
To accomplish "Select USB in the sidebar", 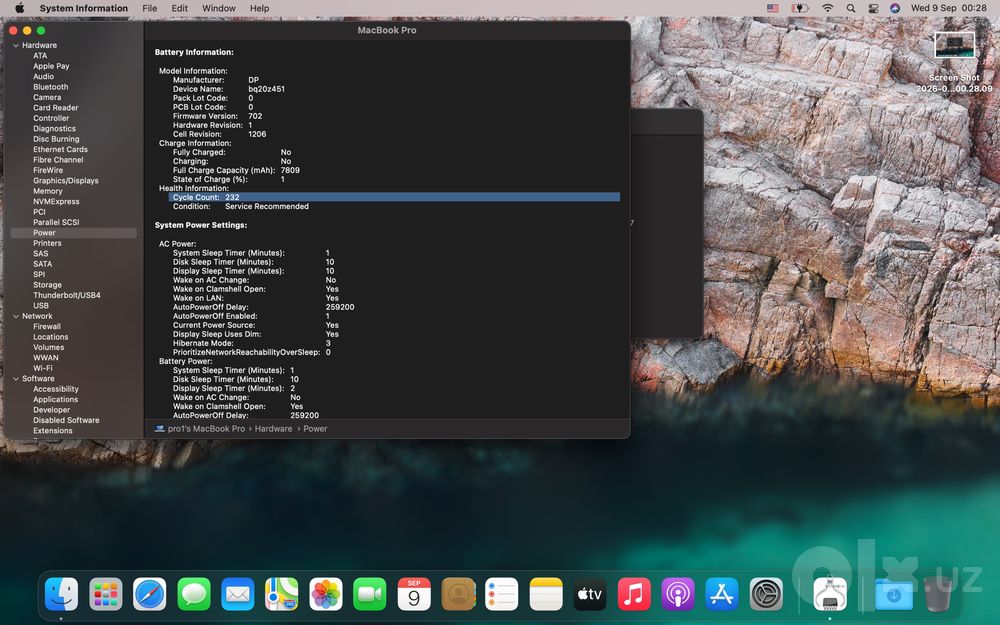I will [x=41, y=305].
